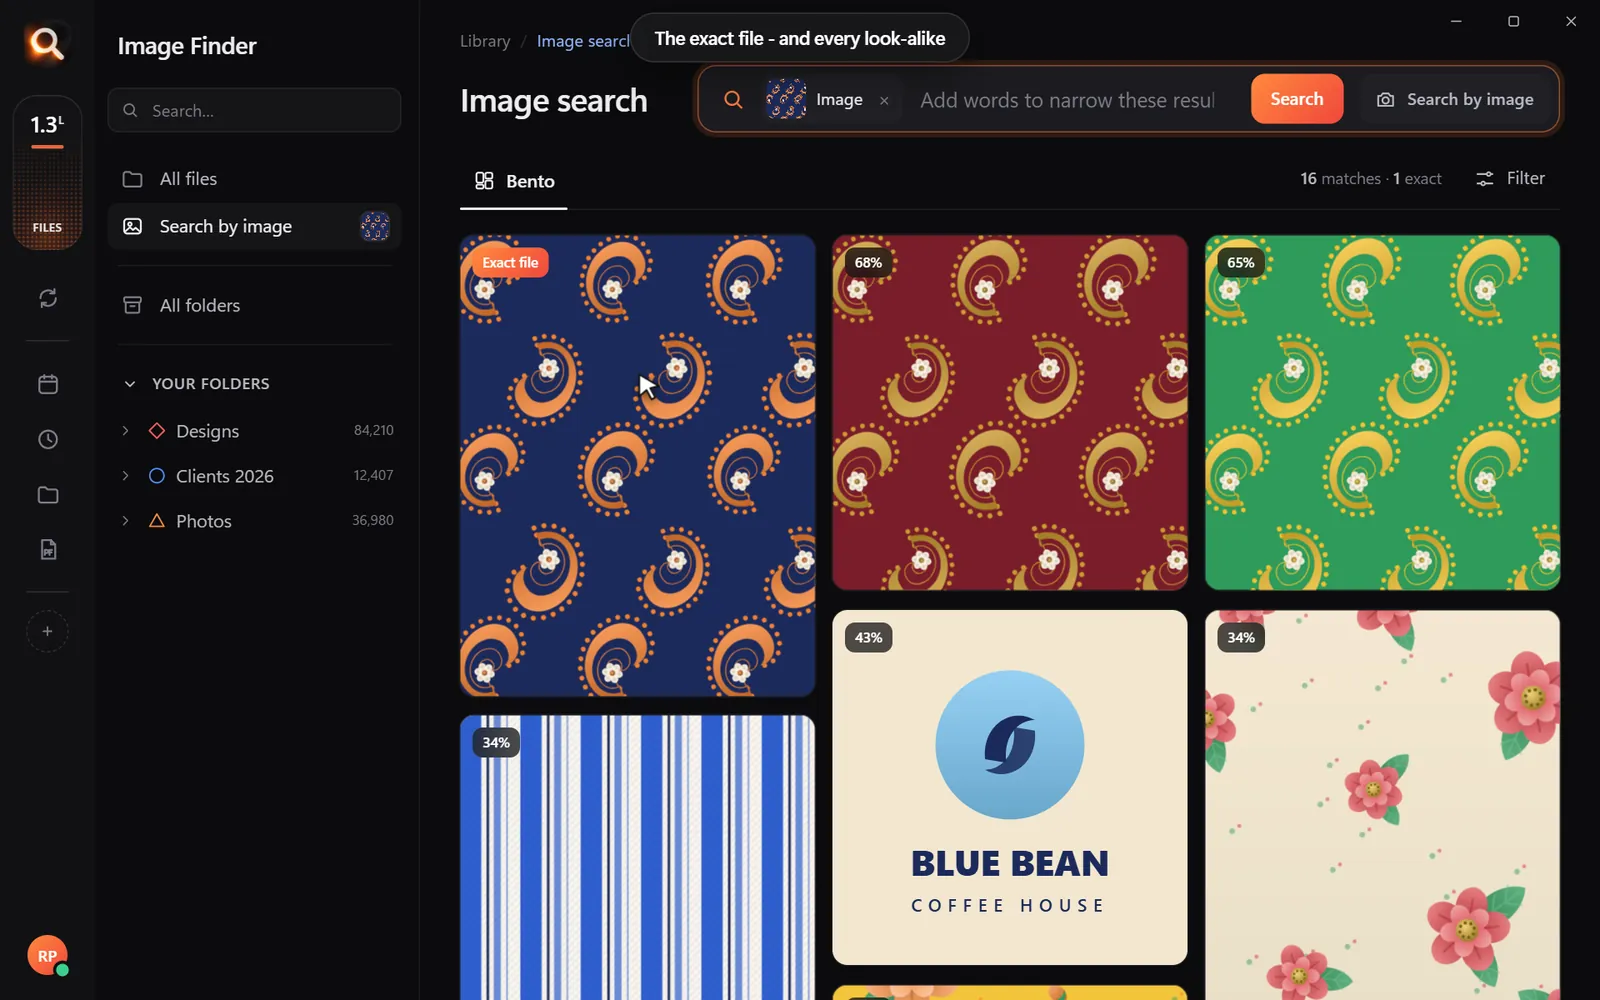This screenshot has width=1600, height=1000.
Task: Click the 36,980 count next to Photos
Action: (373, 520)
